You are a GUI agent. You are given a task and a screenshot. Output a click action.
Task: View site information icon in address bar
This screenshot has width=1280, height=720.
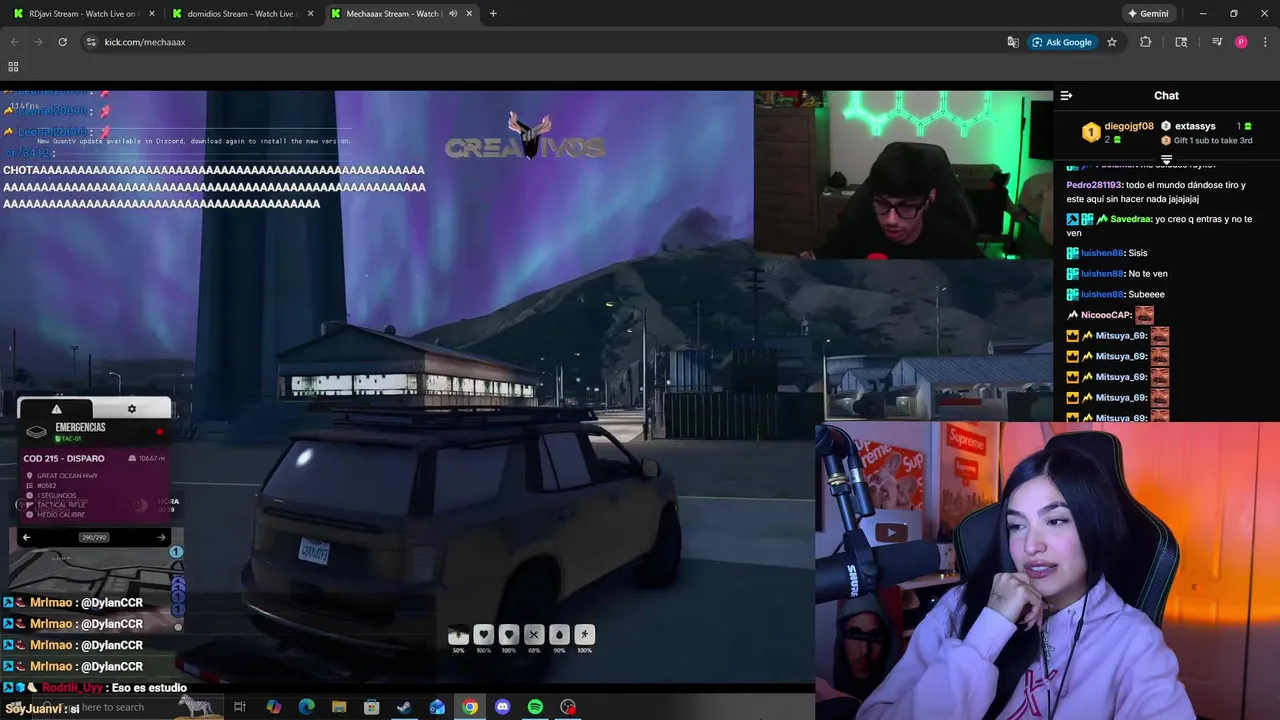(x=91, y=42)
